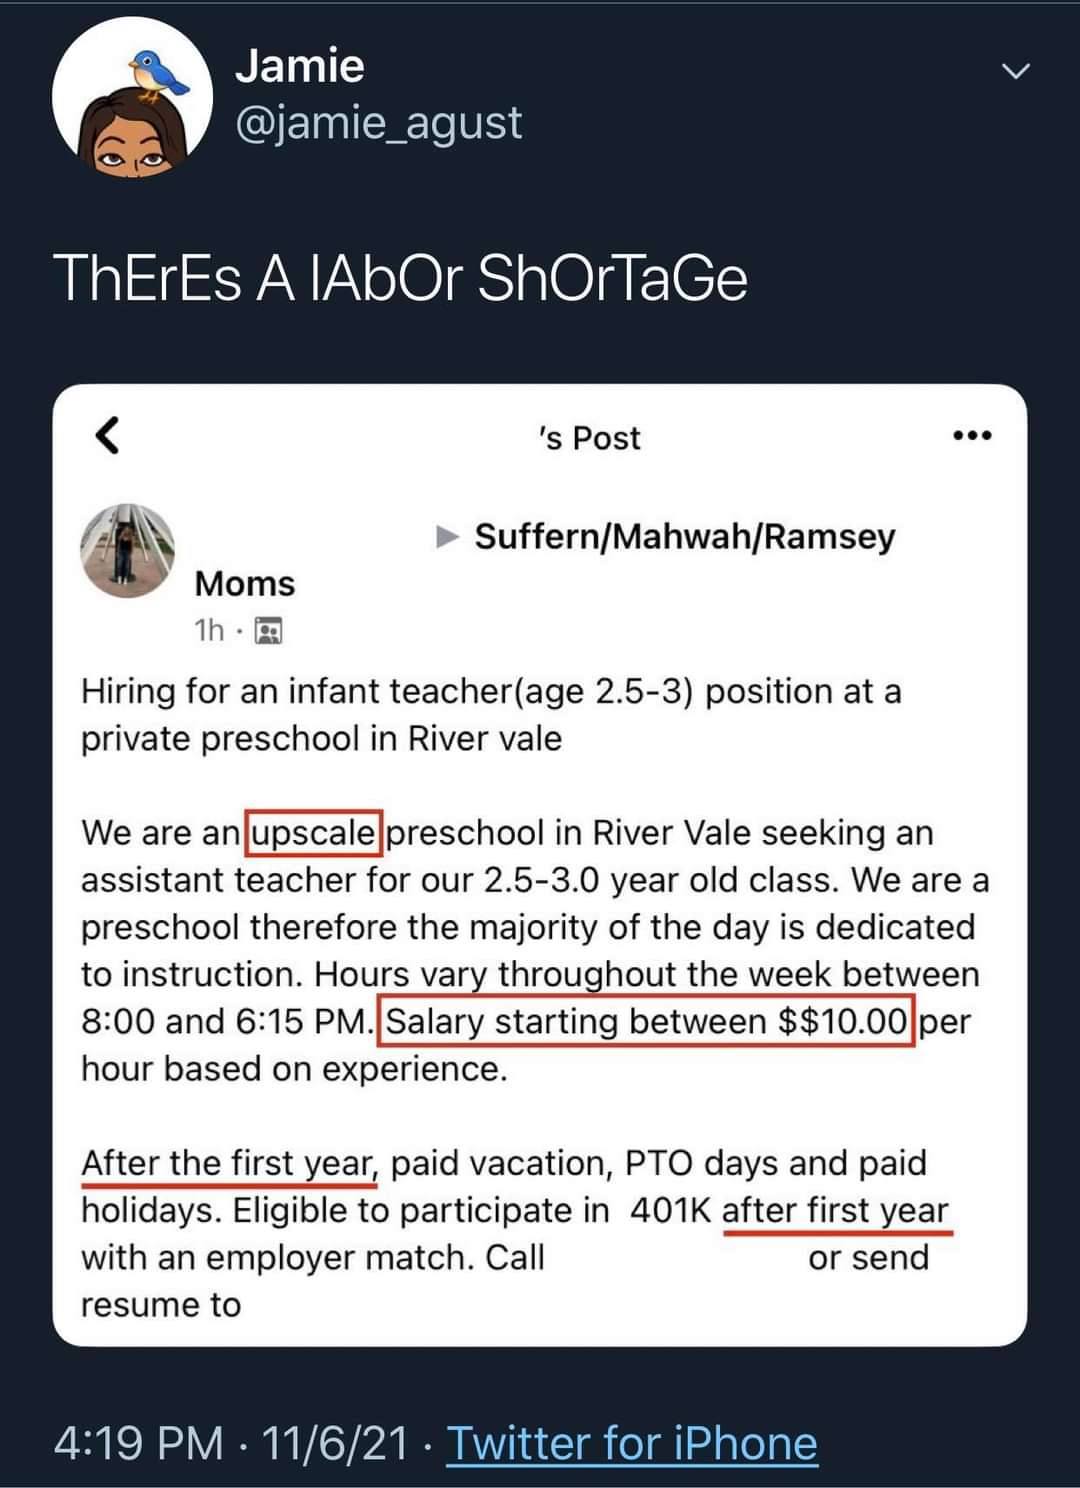Tap the arrow before Suffern/Mahwah/Ramsey
This screenshot has height=1488, width=1080.
click(447, 537)
